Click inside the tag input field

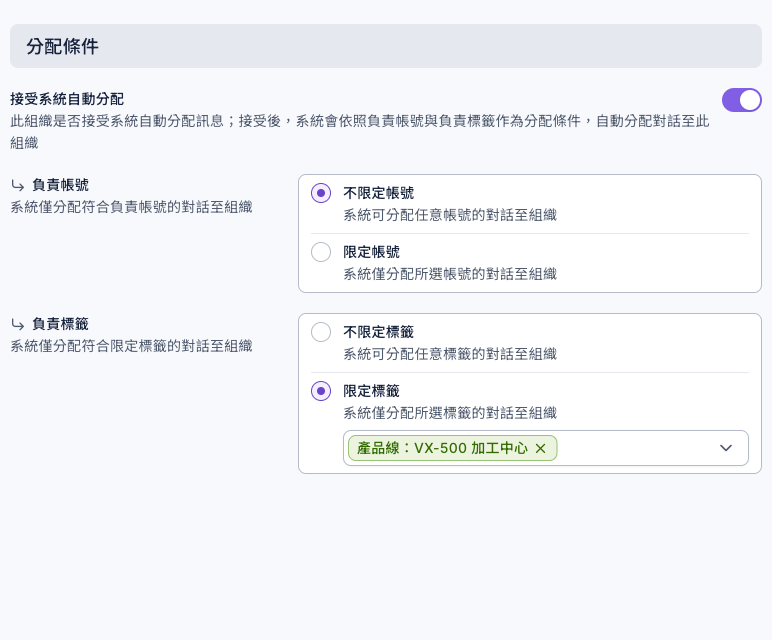(546, 448)
